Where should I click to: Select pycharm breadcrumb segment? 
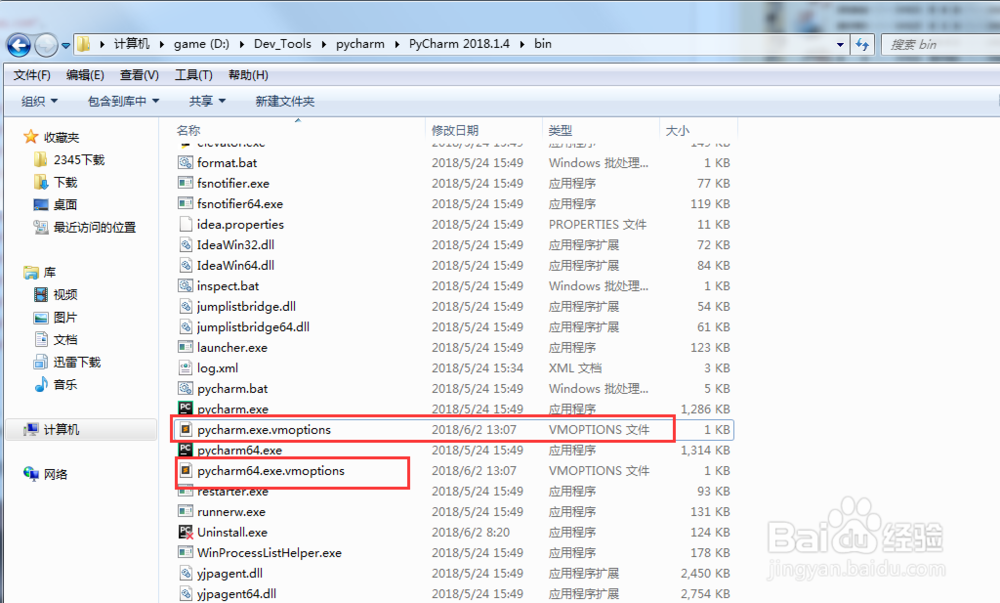(x=360, y=43)
